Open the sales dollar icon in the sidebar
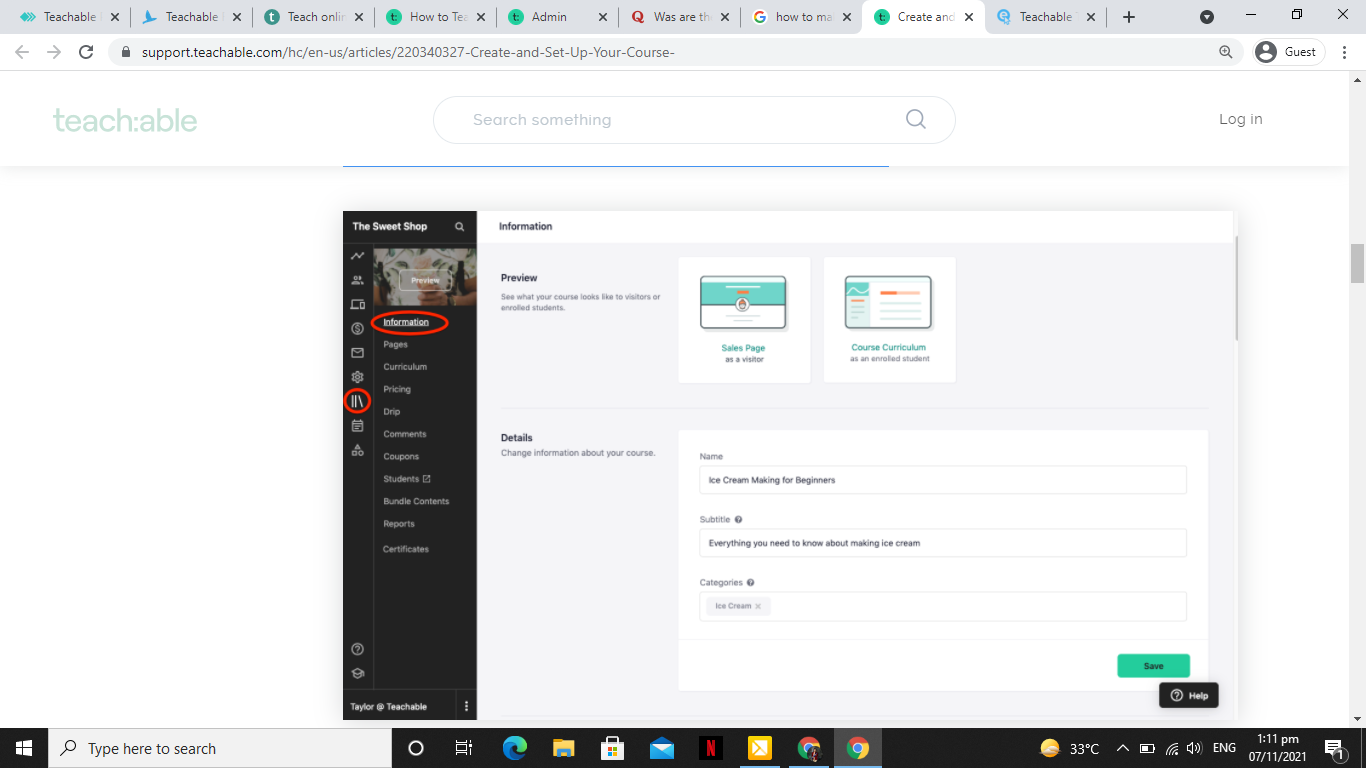The height and width of the screenshot is (768, 1366). [357, 328]
